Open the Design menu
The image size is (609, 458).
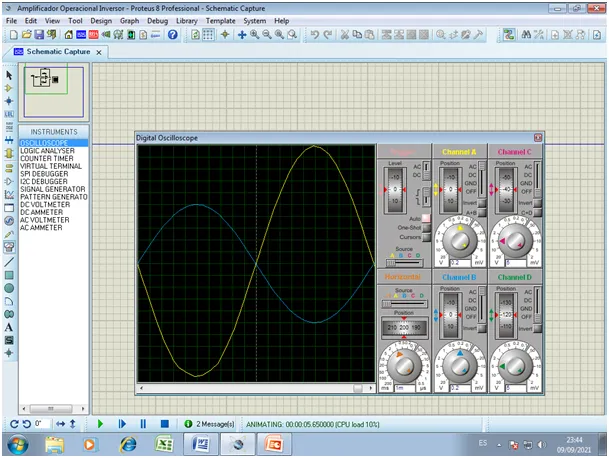[101, 21]
